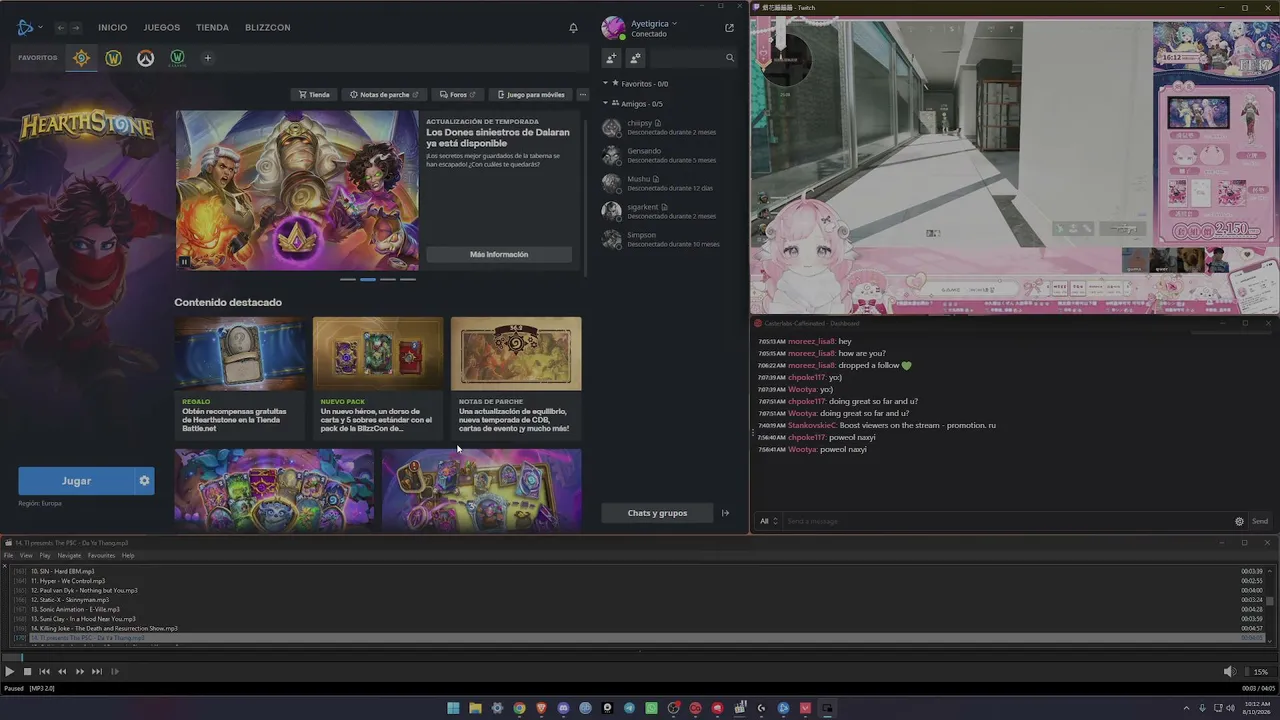Select WoW Classic in favorites bar
This screenshot has height=720, width=1280.
click(x=177, y=58)
